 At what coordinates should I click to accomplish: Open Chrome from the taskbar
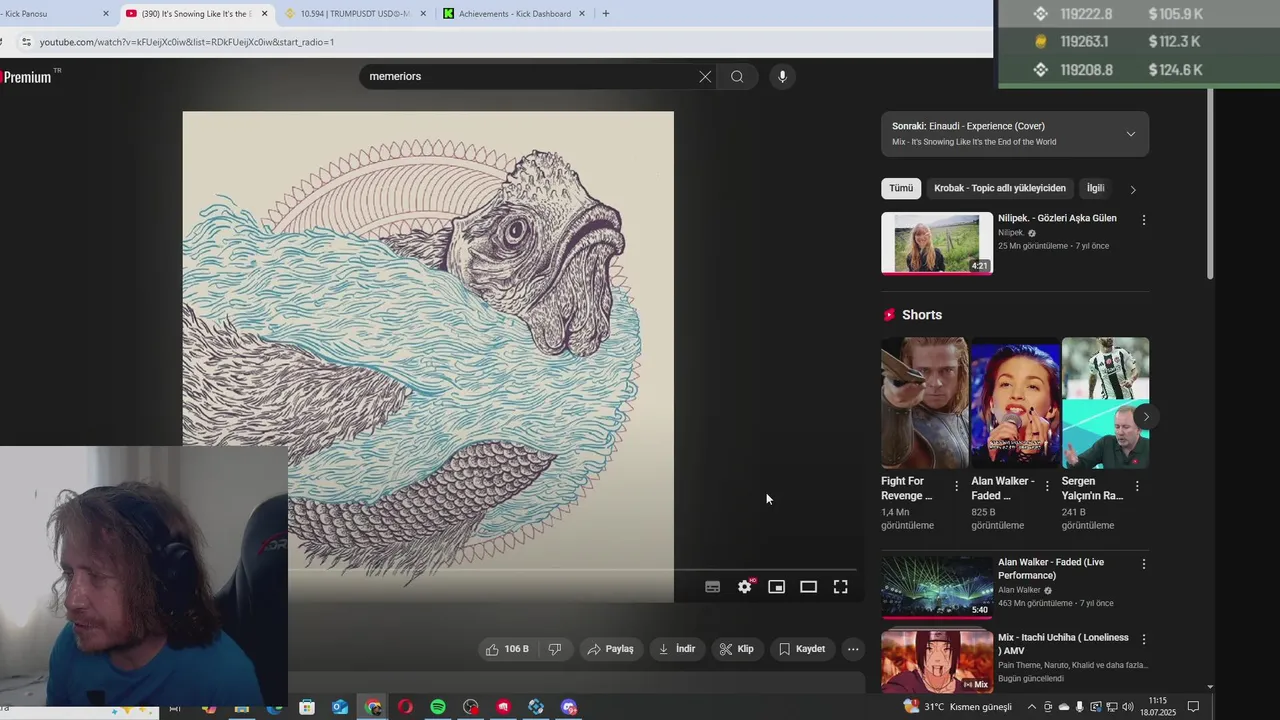click(x=373, y=707)
